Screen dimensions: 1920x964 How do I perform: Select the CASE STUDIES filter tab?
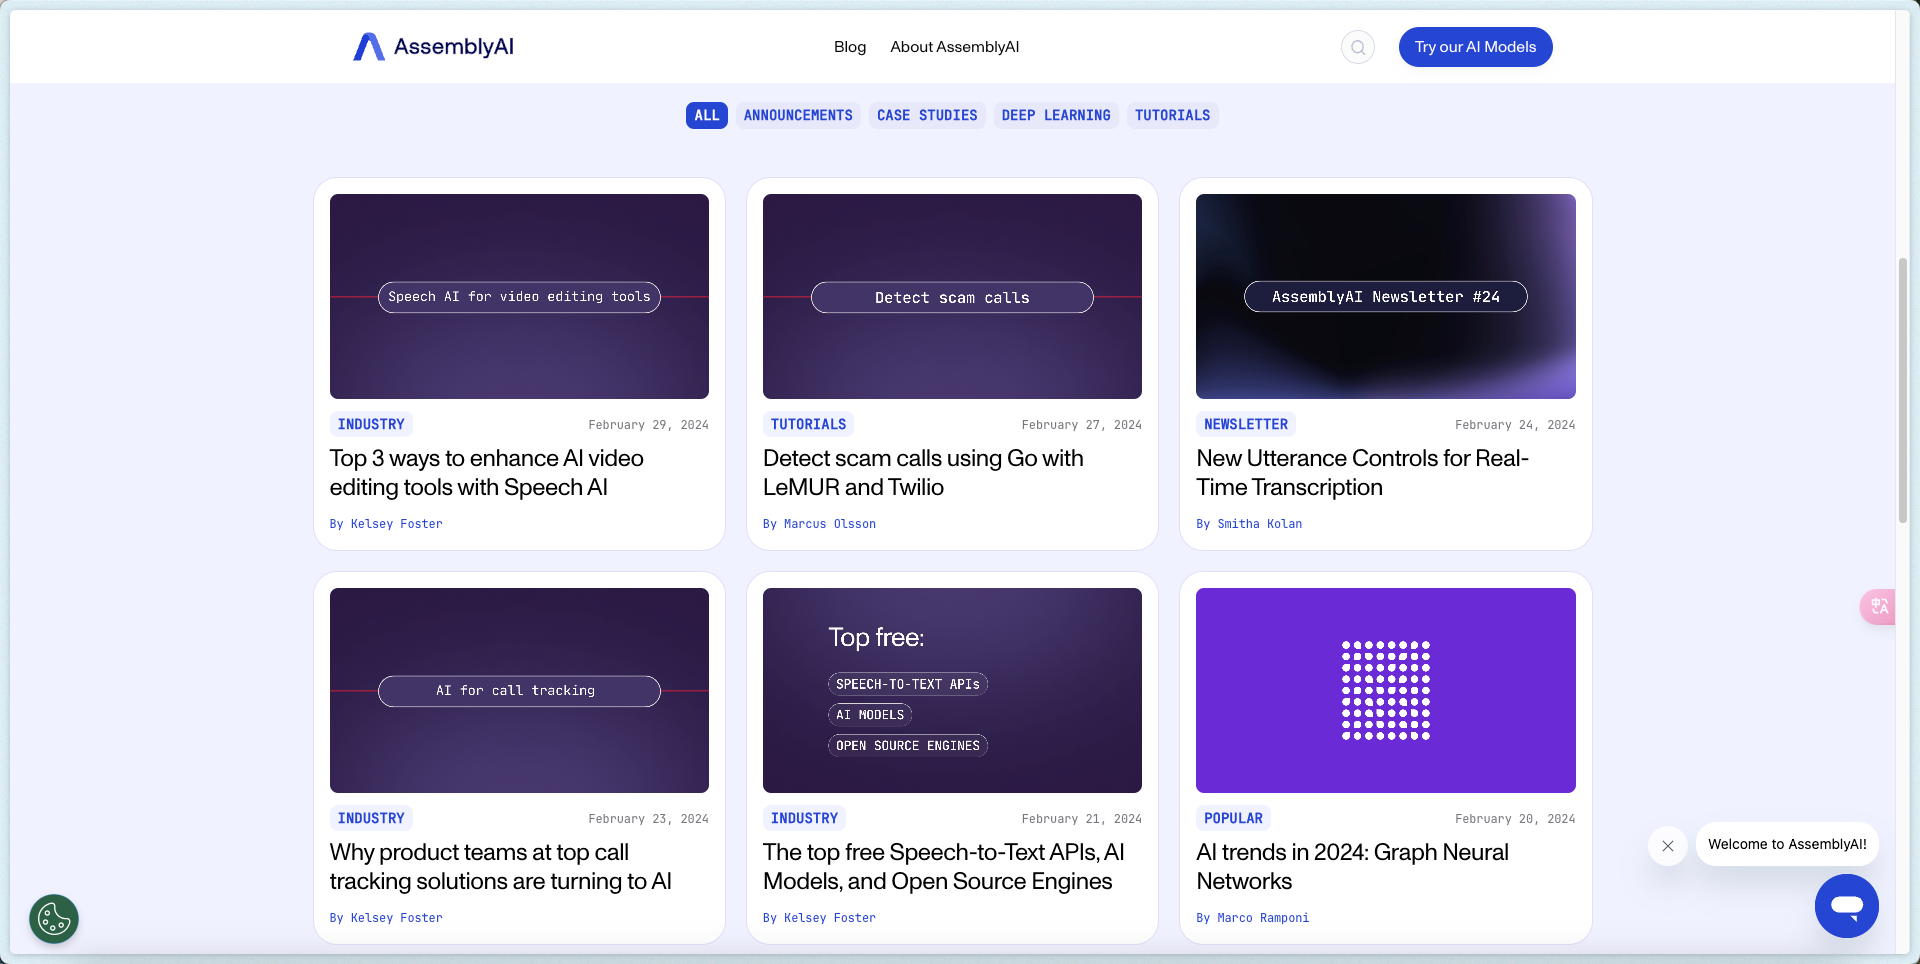(927, 116)
